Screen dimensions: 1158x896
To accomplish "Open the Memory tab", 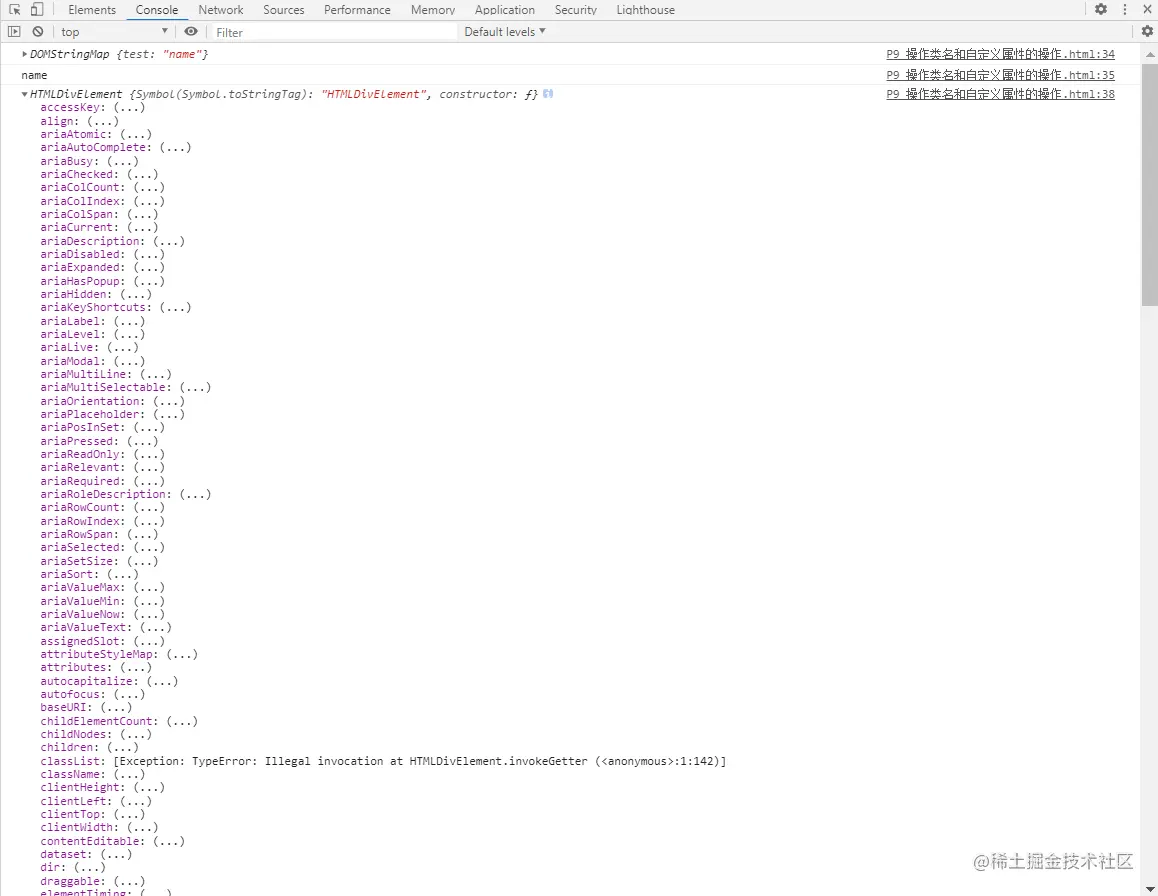I will tap(433, 10).
